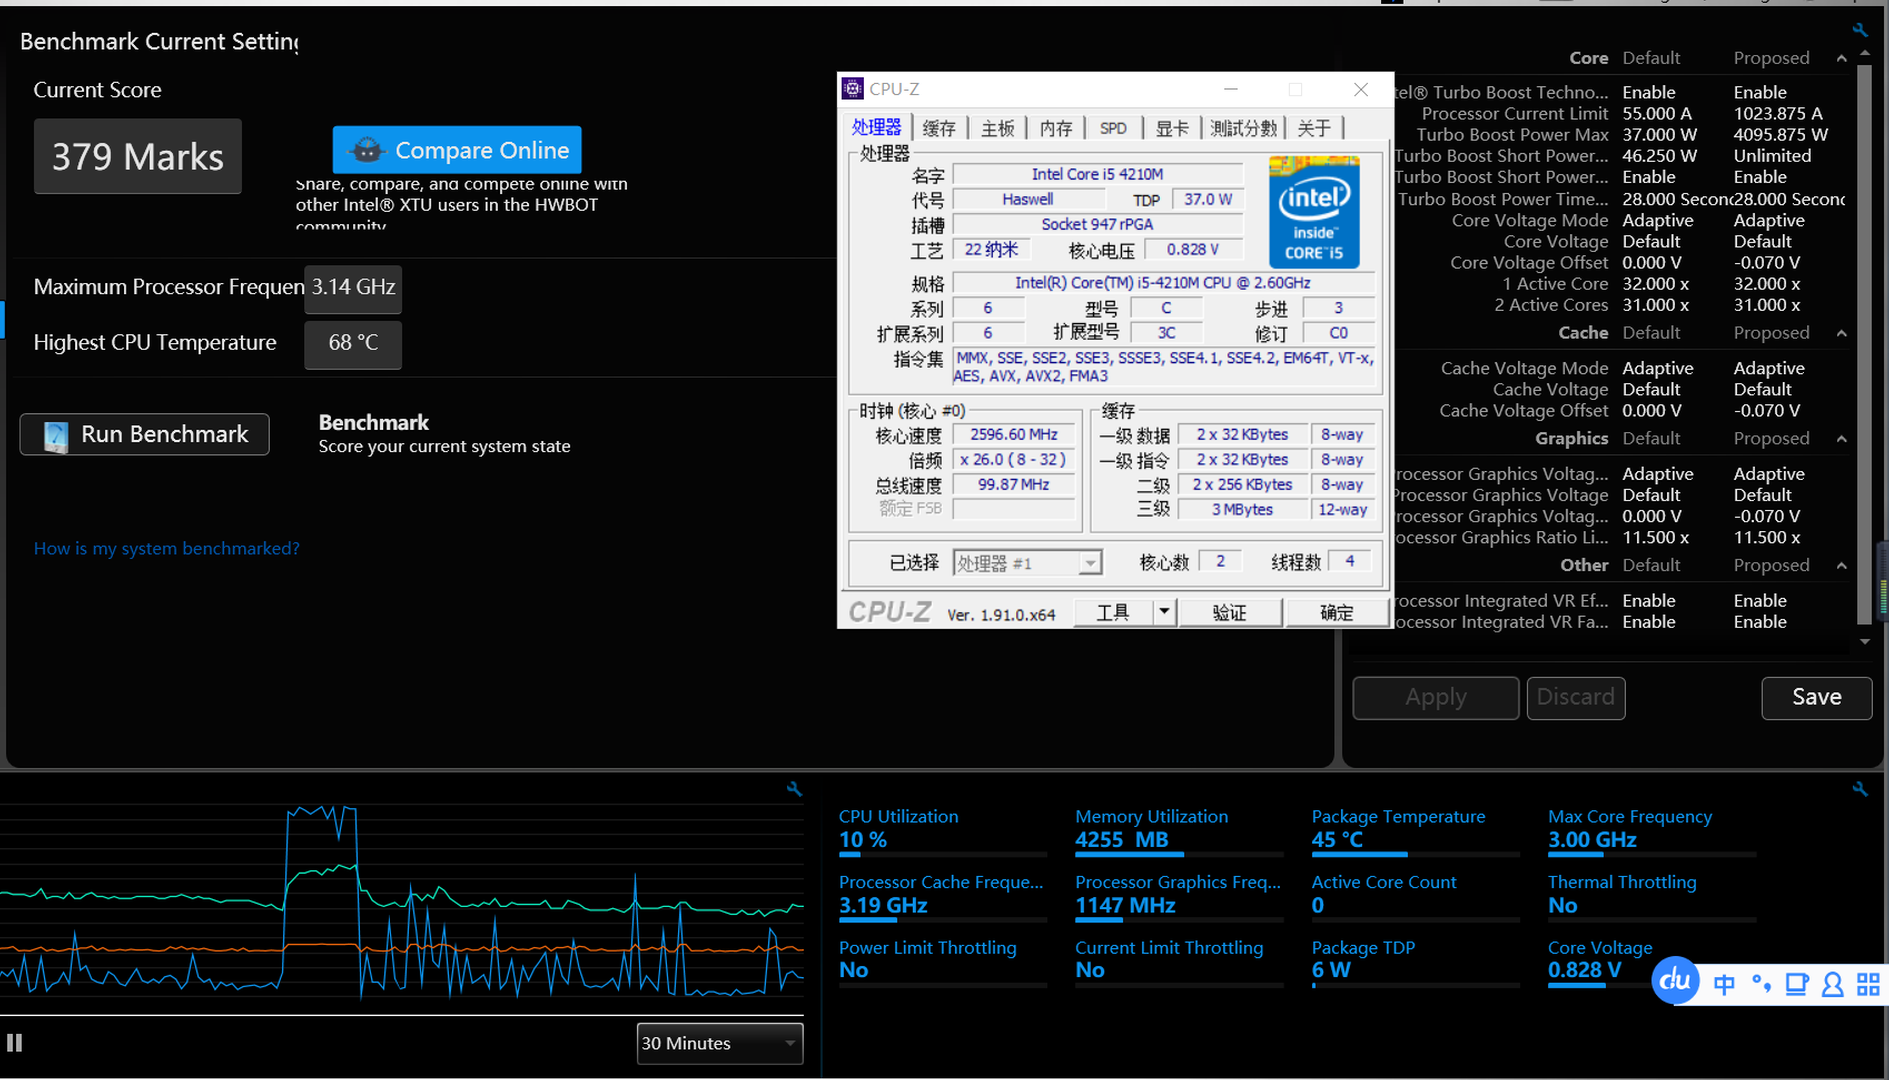Open IME user account icon

(x=1832, y=985)
